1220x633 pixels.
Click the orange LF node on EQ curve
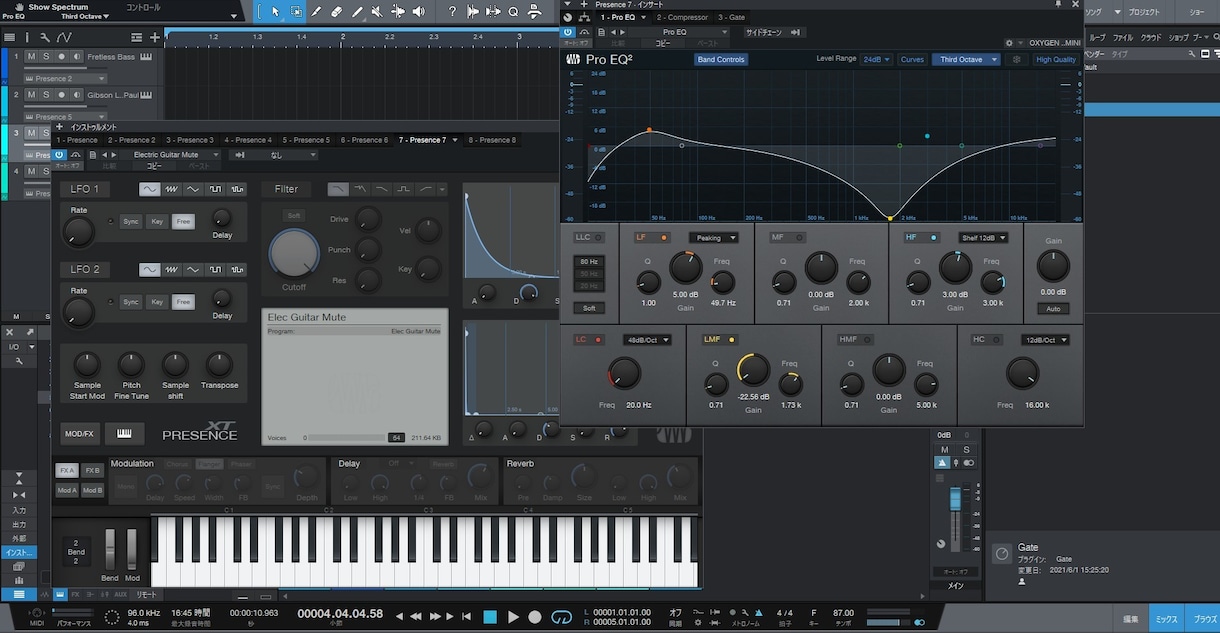[649, 130]
